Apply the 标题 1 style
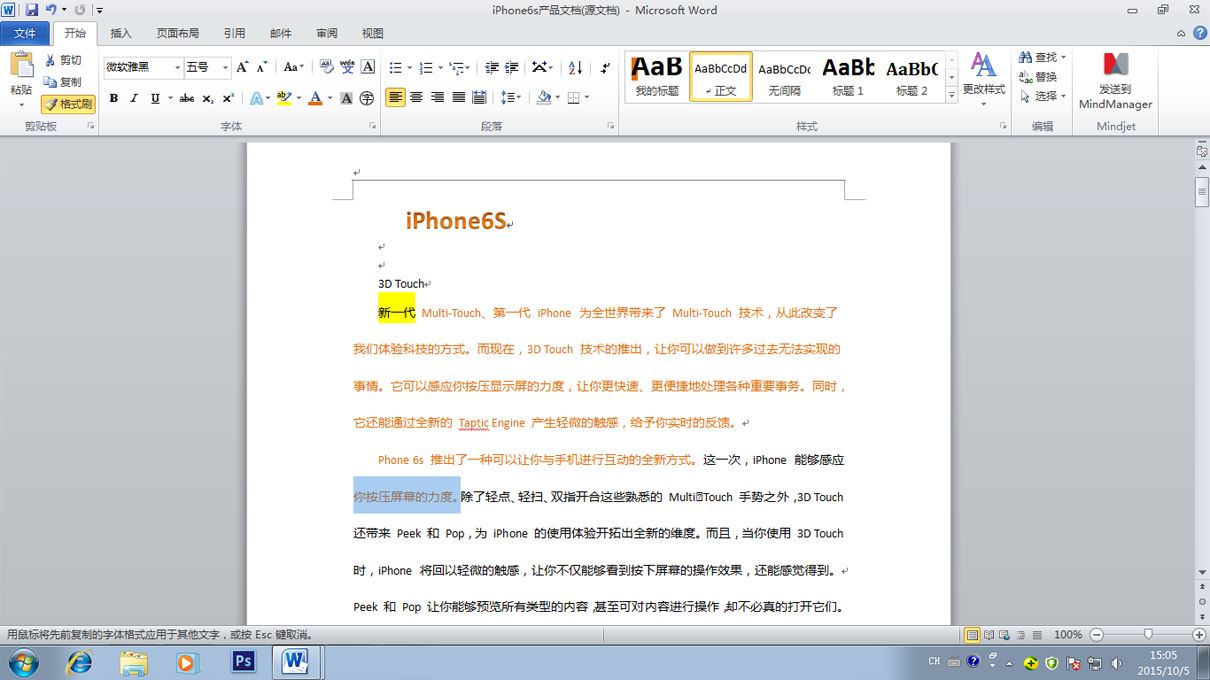 pos(848,76)
